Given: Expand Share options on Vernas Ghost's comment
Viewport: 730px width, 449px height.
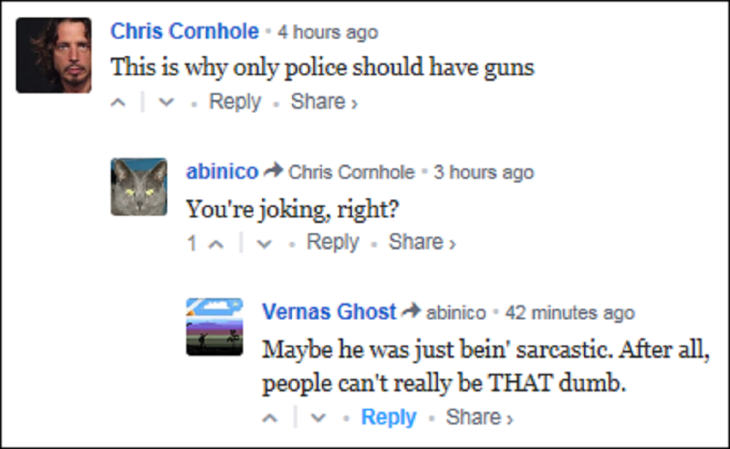Looking at the screenshot, I should coord(478,417).
